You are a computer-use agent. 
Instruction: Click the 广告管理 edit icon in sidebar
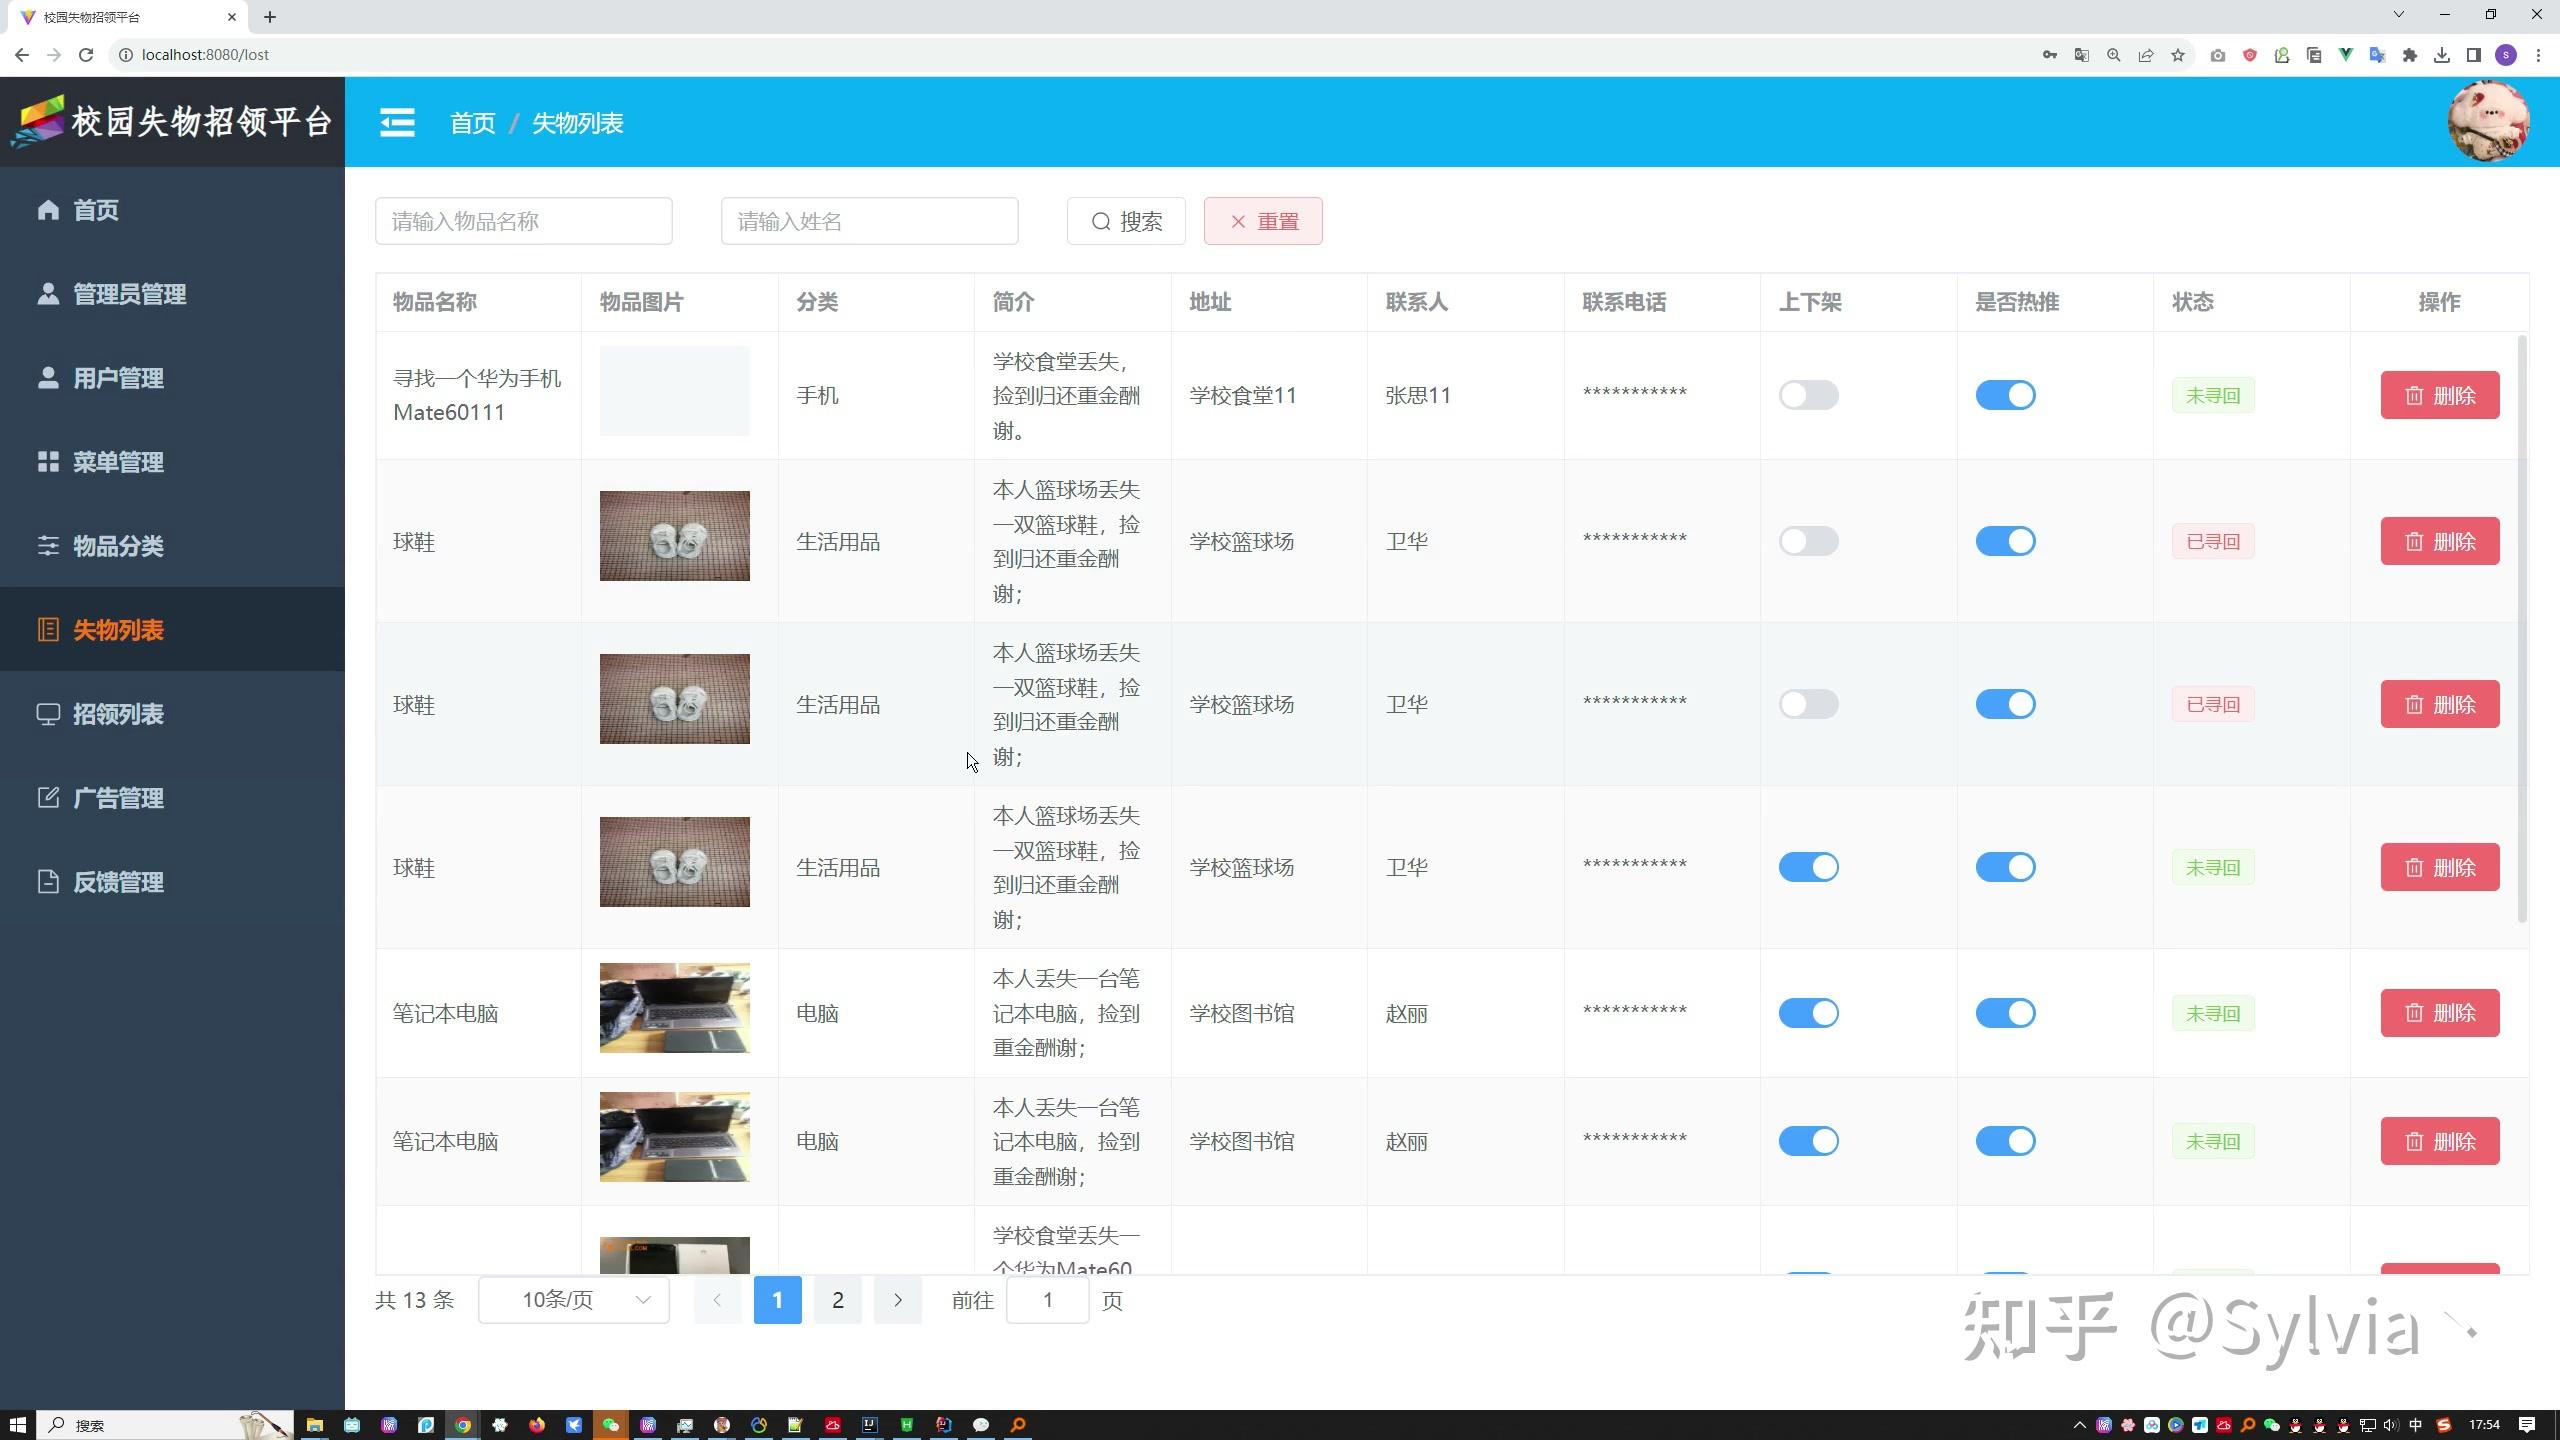(47, 797)
